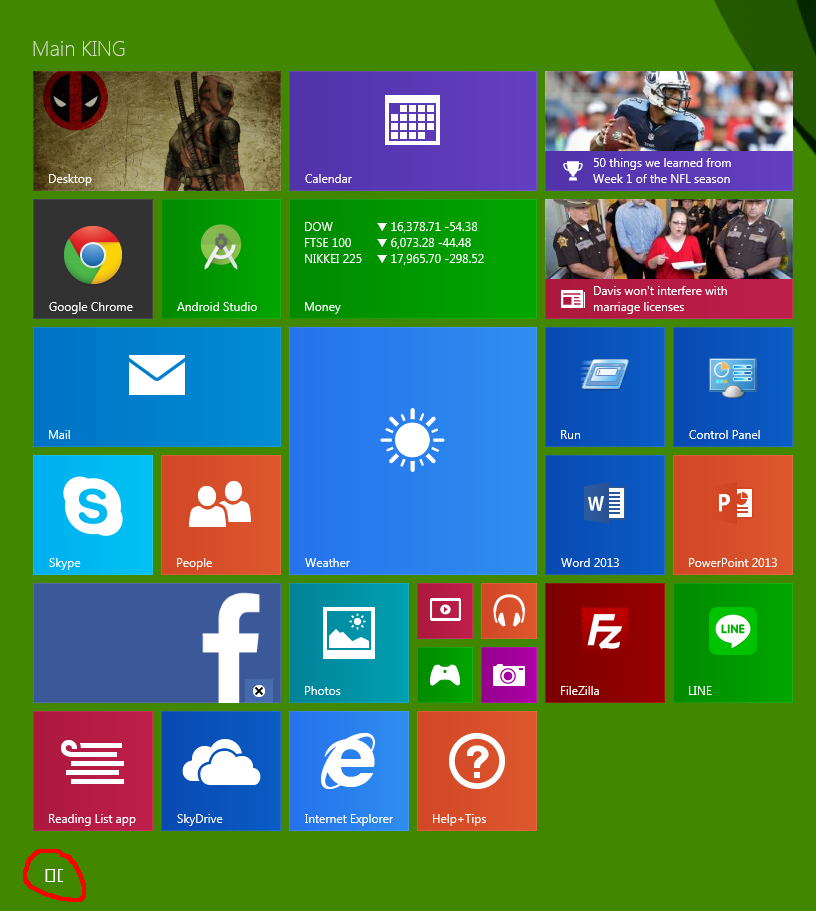Click the Main KING group title
Viewport: 816px width, 911px height.
(x=79, y=49)
